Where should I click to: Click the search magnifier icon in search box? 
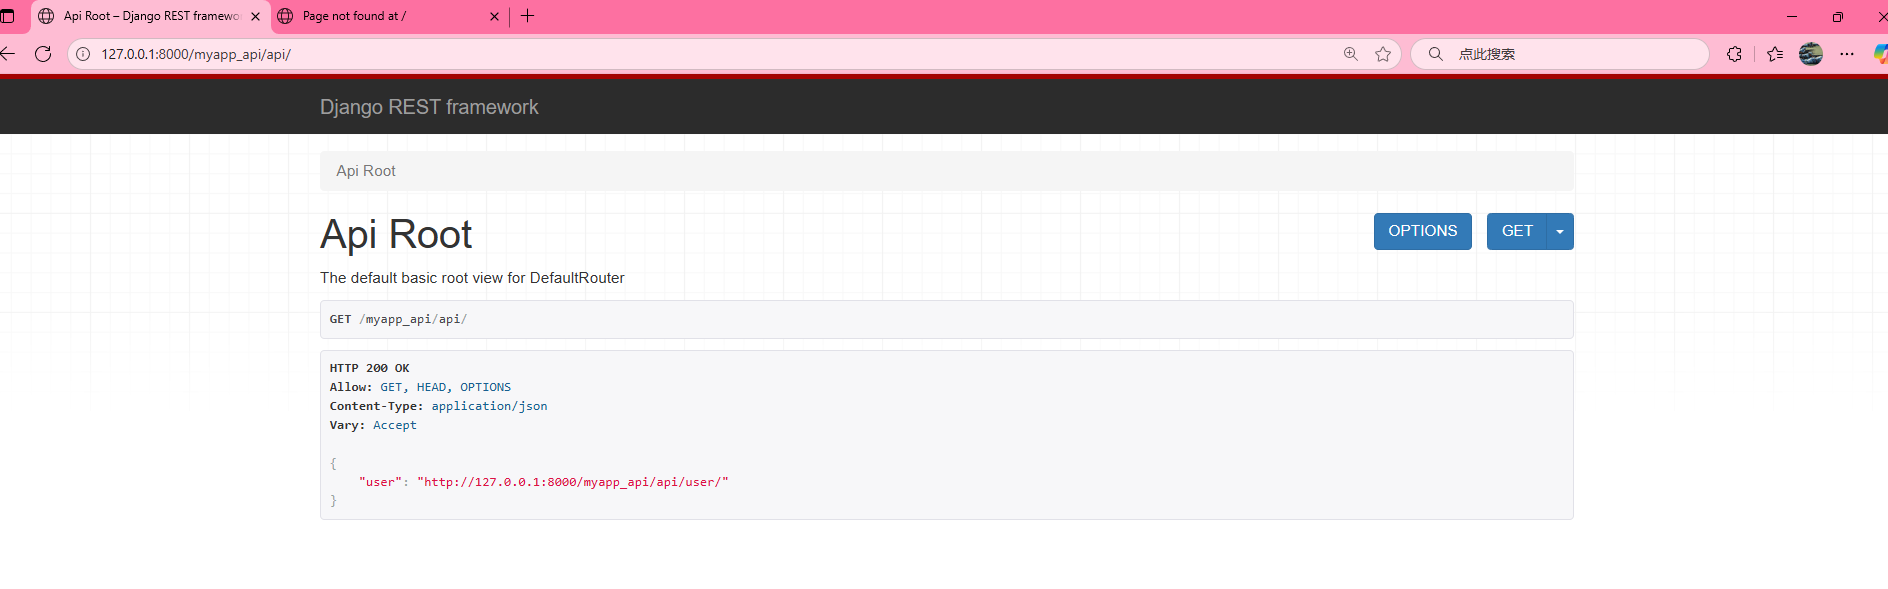[1435, 54]
